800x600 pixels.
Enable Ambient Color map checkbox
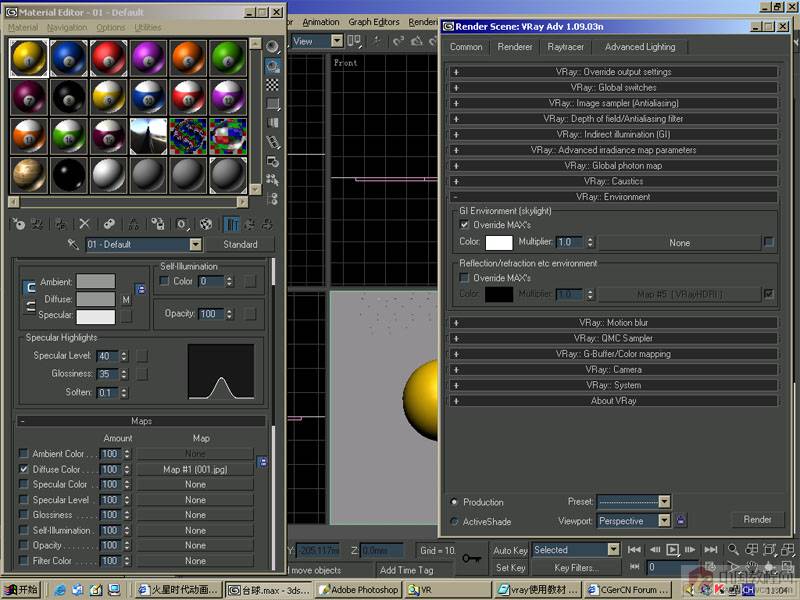pos(23,453)
